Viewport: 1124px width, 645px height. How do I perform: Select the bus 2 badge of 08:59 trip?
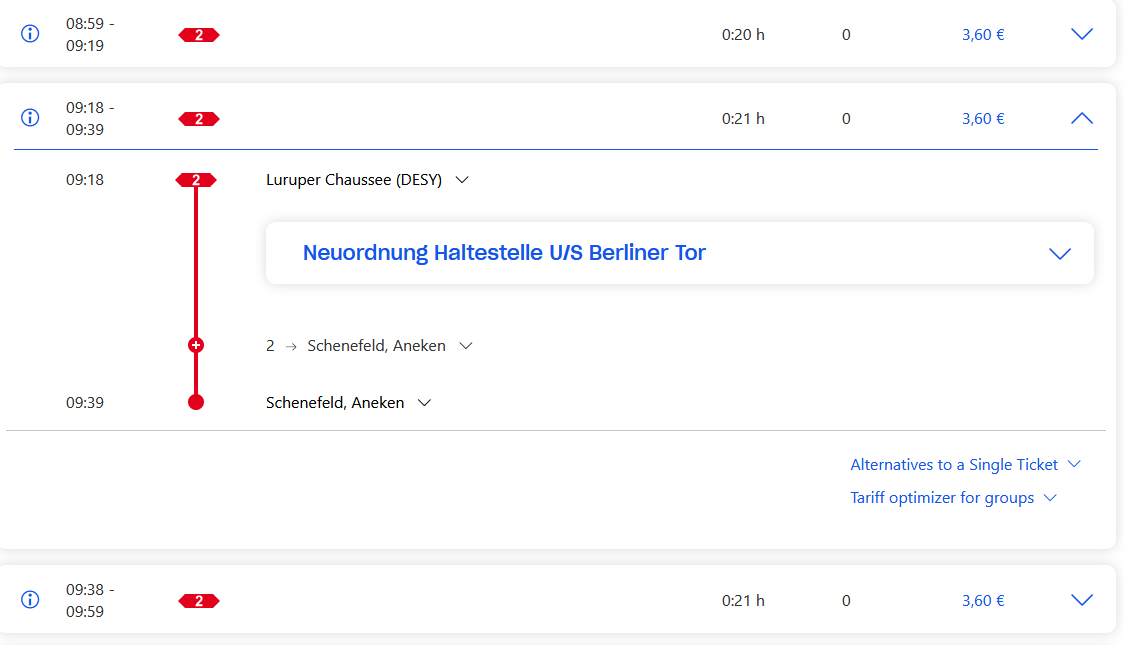(199, 35)
